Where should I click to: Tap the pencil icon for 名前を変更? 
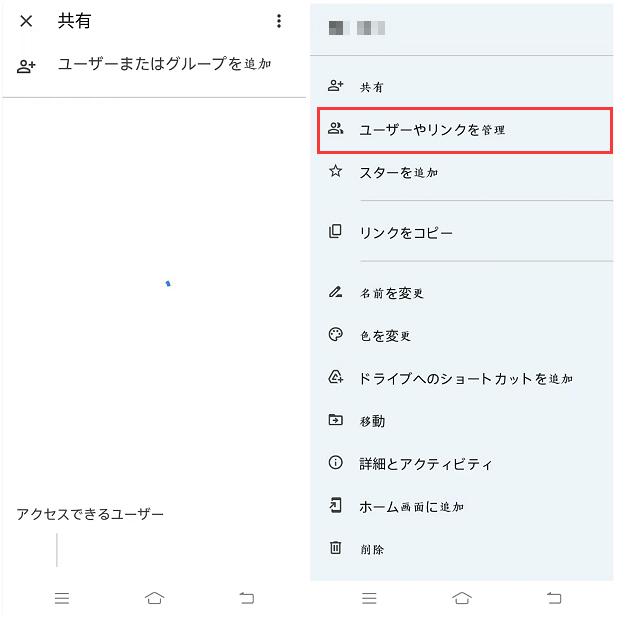pos(336,293)
